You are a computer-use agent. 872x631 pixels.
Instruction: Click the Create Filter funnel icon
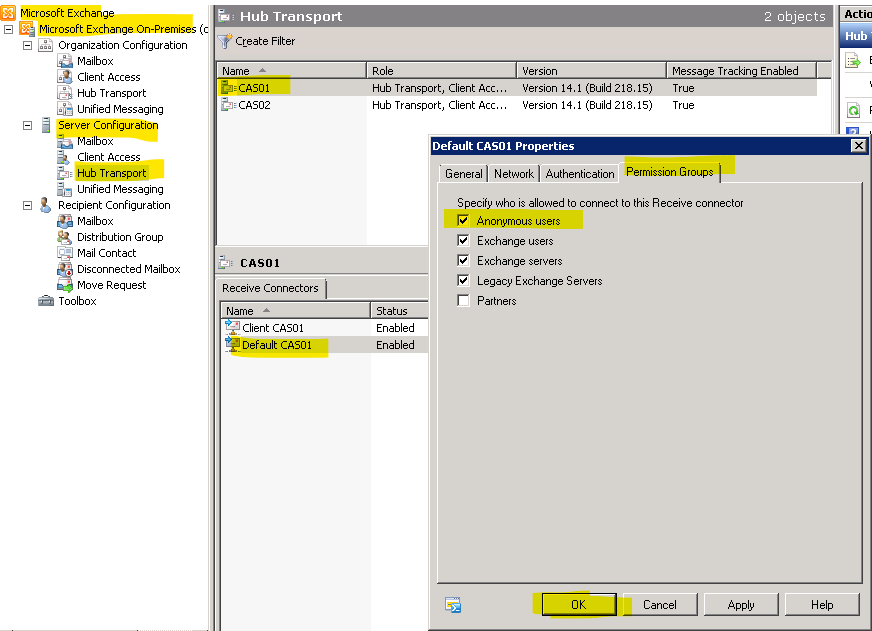pos(225,41)
